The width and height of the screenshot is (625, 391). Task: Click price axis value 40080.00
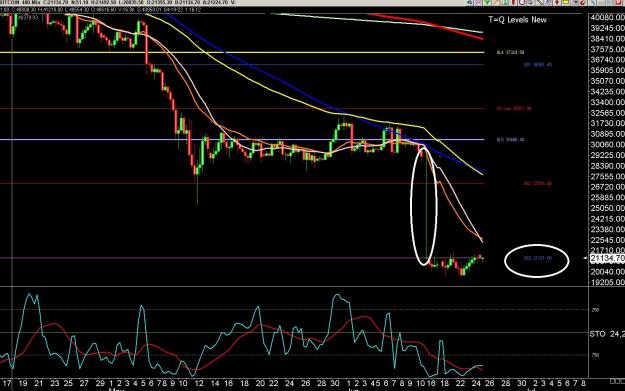pyautogui.click(x=607, y=18)
